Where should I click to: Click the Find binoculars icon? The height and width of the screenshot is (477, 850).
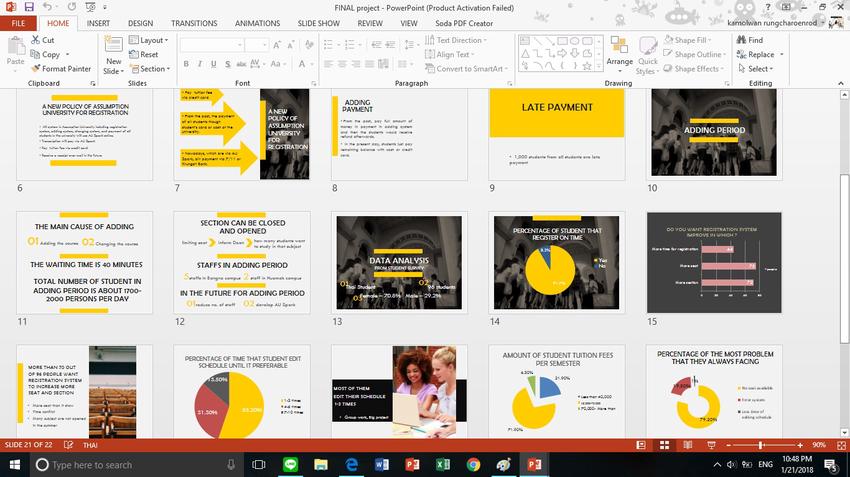point(742,40)
